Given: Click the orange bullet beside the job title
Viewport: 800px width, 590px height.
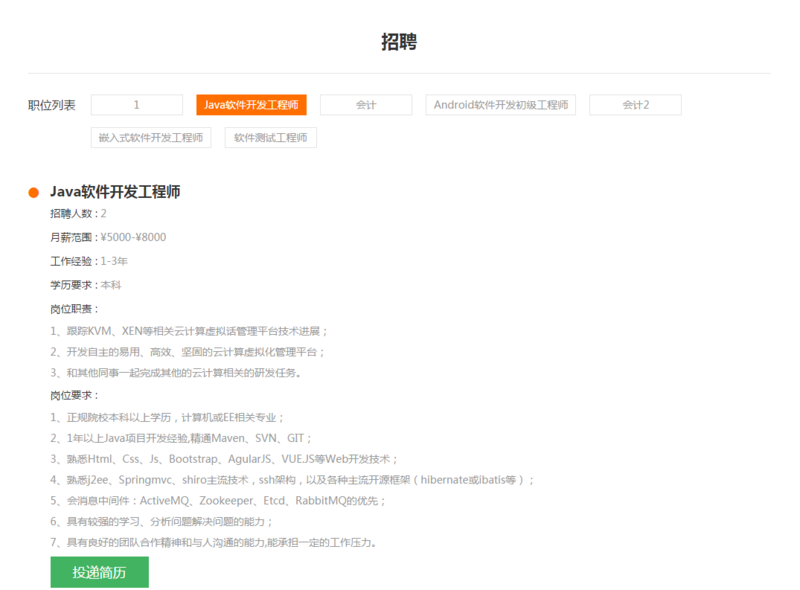Looking at the screenshot, I should click(x=33, y=192).
